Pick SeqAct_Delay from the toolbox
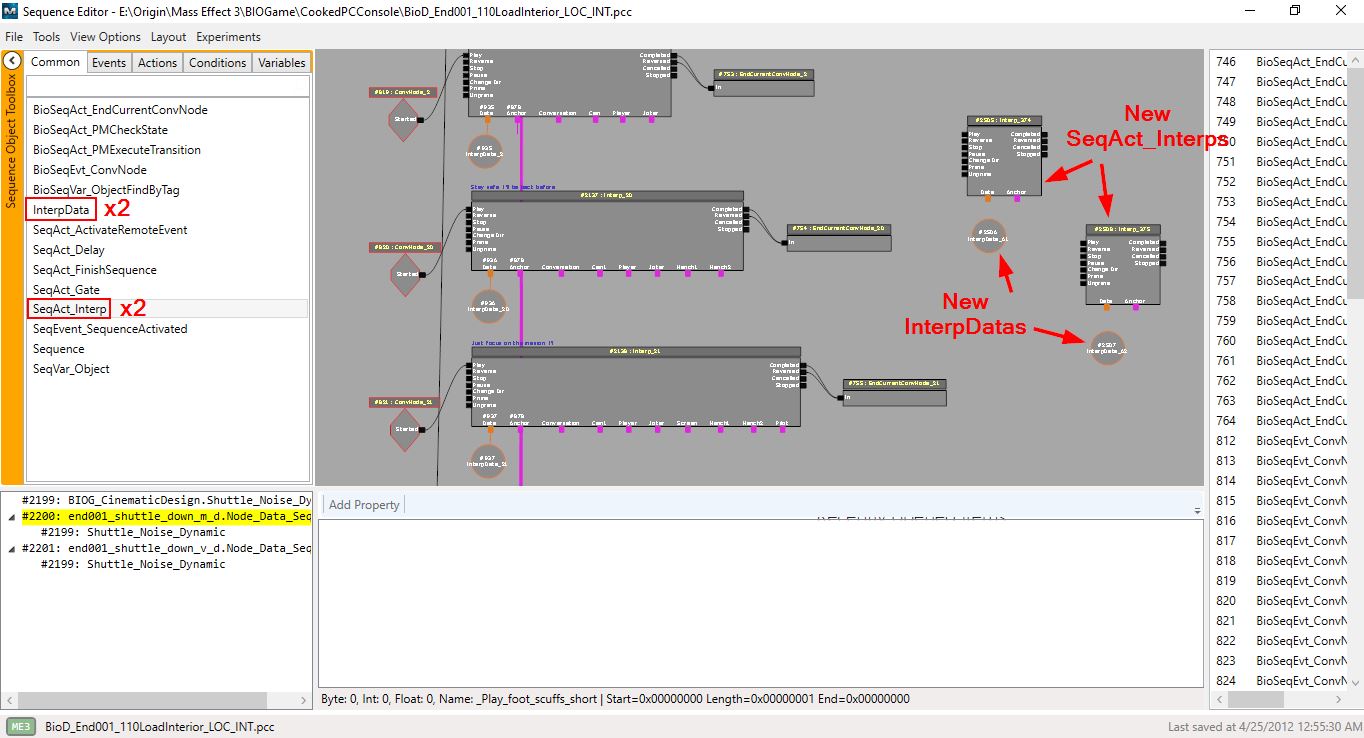Screen dimensions: 1364x738 pos(68,250)
